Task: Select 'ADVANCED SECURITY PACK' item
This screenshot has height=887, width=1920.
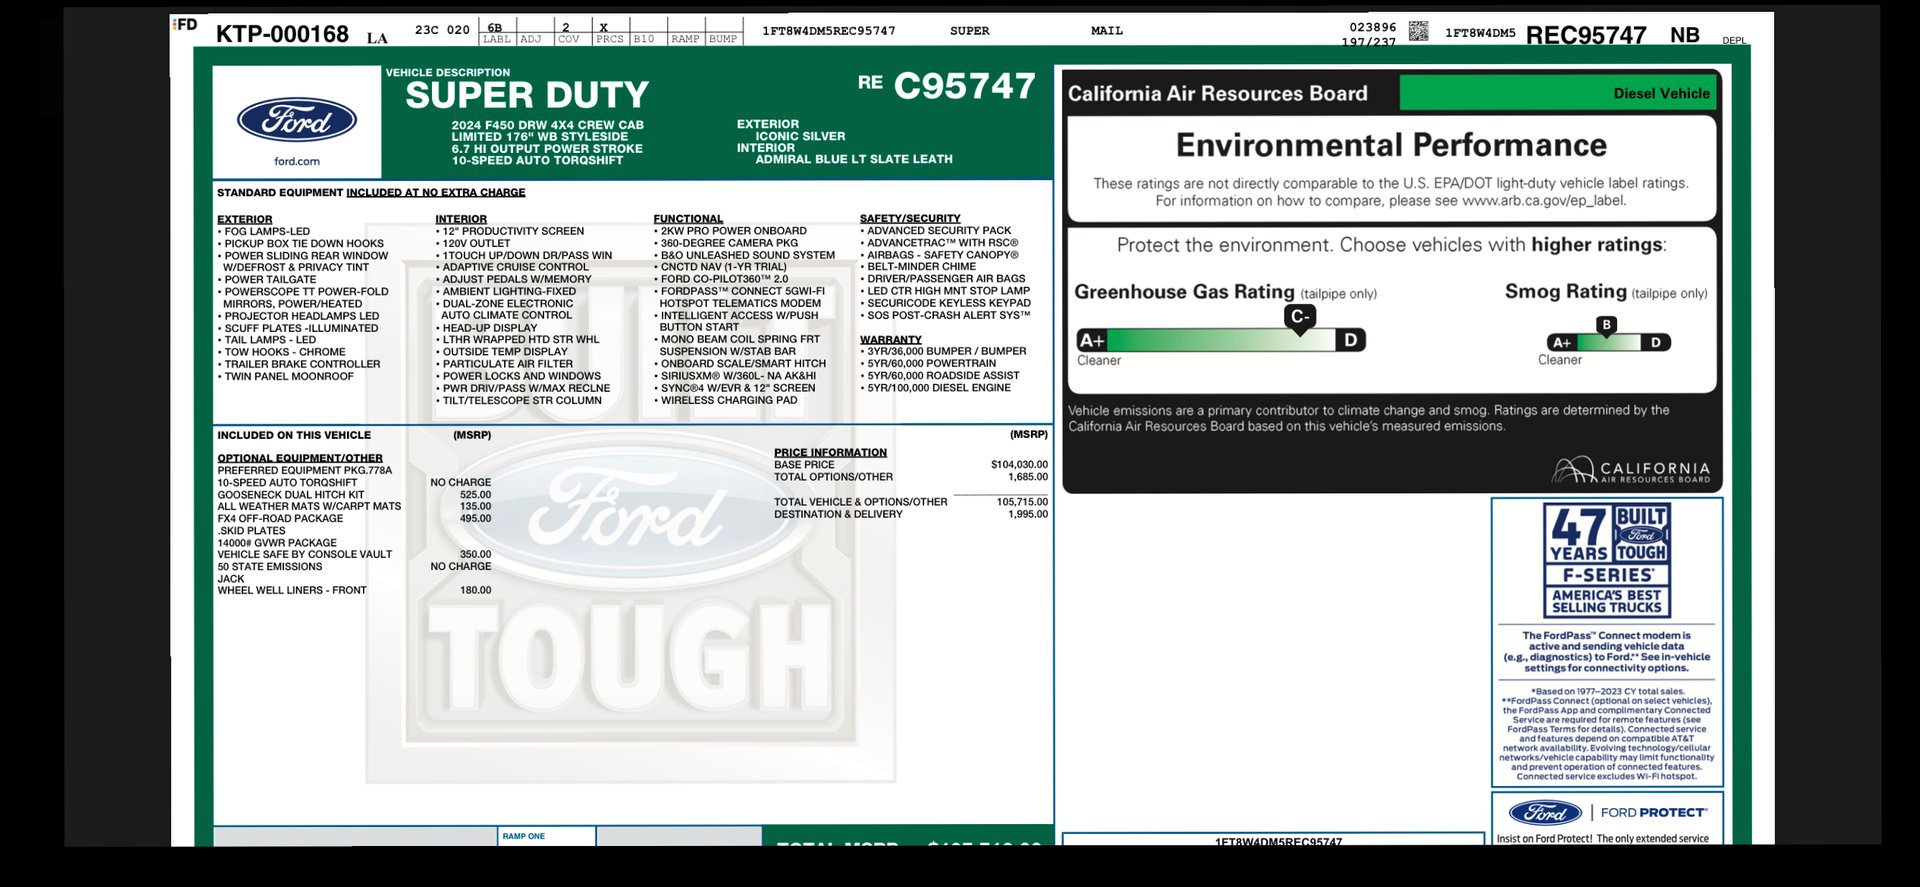Action: click(938, 230)
